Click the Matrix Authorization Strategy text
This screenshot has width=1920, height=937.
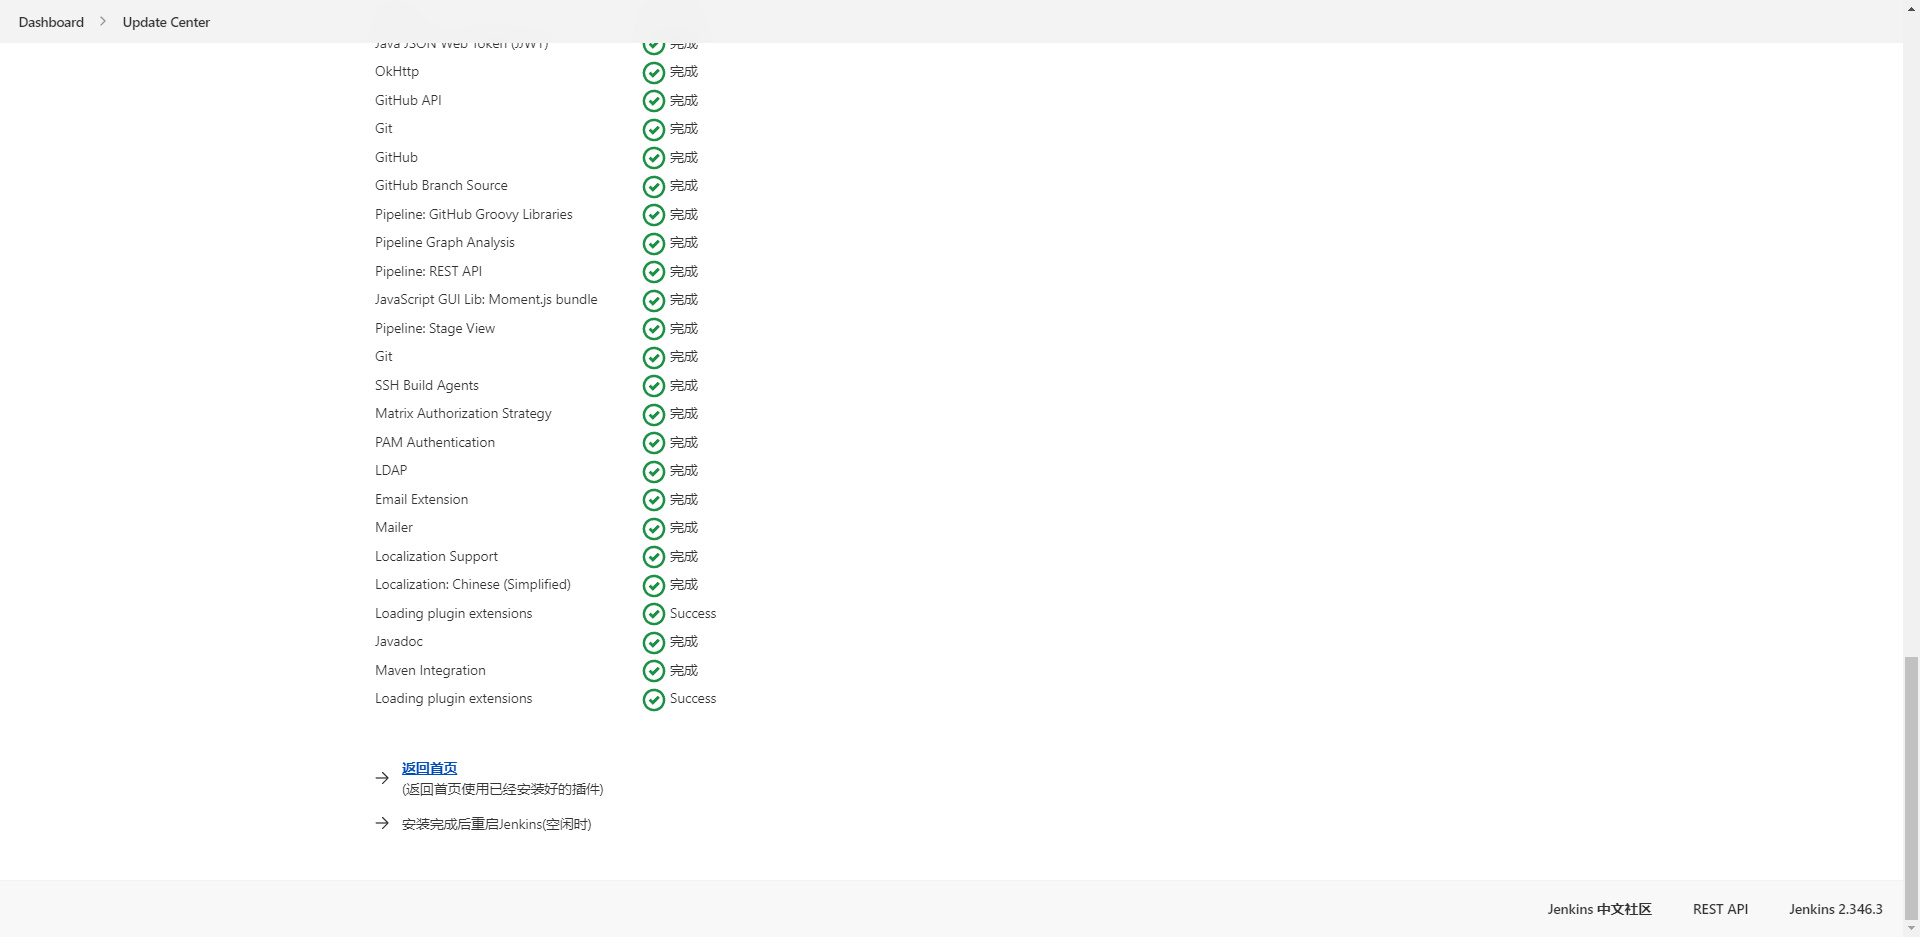tap(463, 413)
